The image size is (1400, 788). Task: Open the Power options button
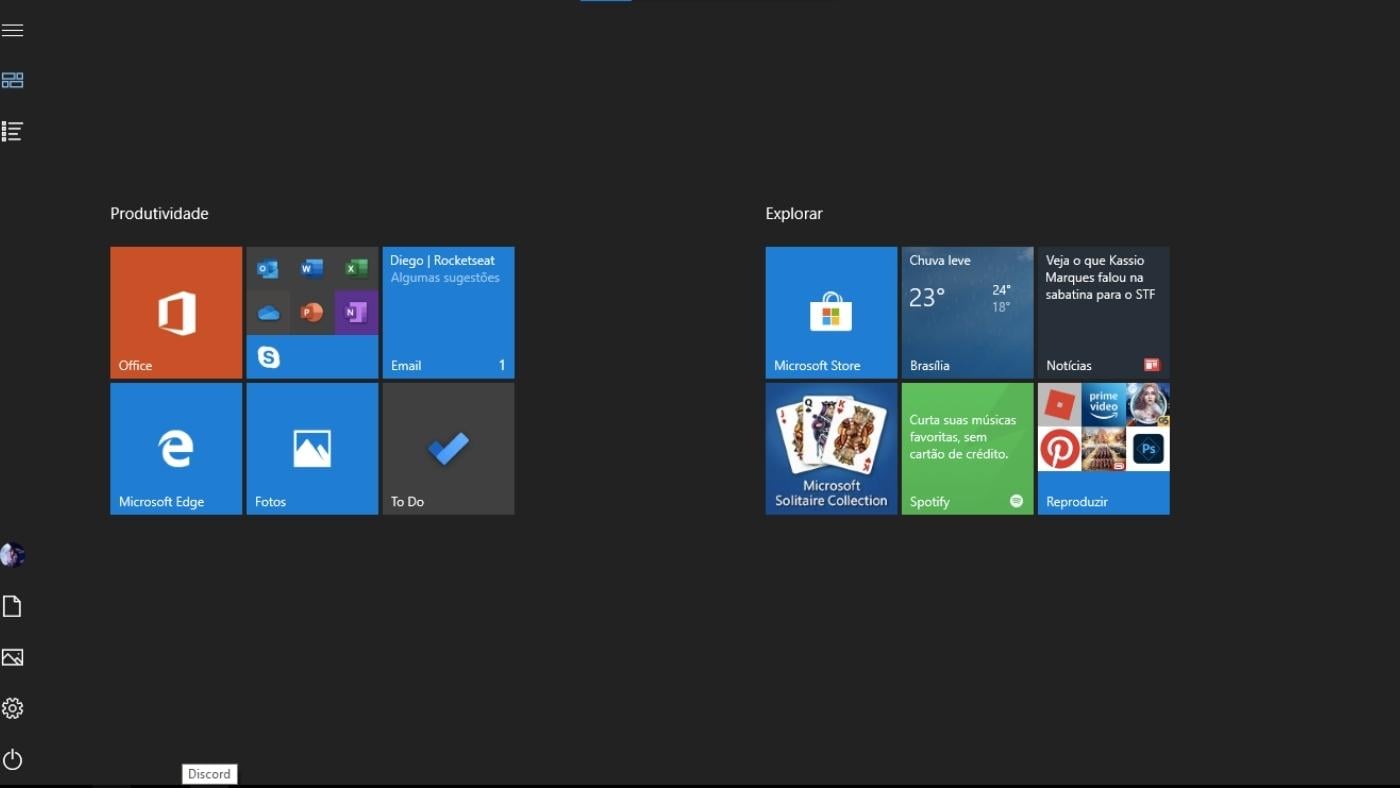12,760
